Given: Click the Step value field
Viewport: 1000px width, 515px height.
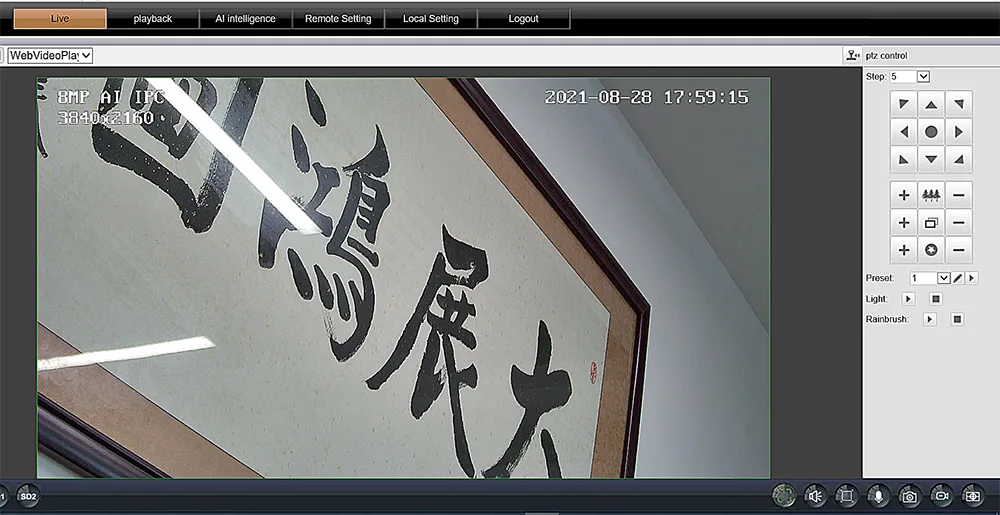Looking at the screenshot, I should click(904, 76).
